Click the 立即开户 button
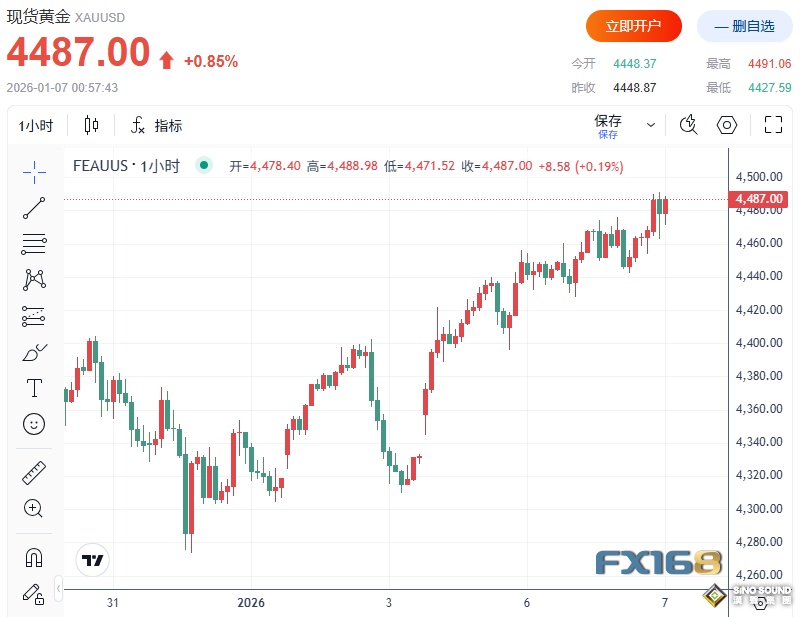Screen dimensions: 801x617 pyautogui.click(x=633, y=26)
